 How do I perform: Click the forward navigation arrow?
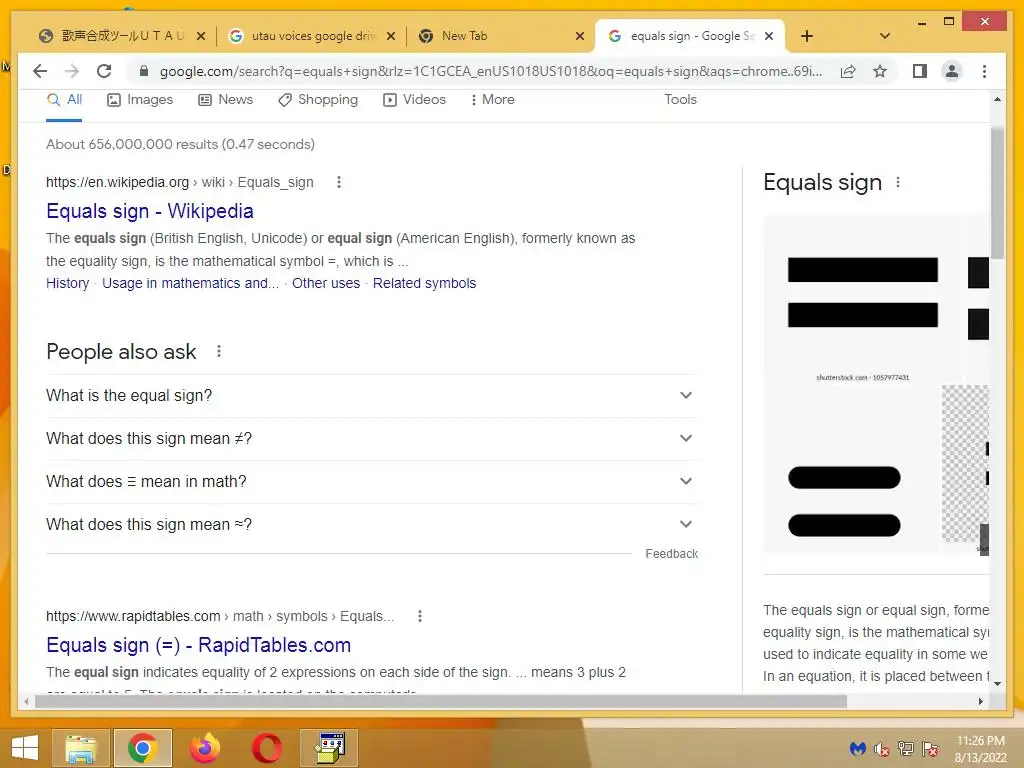coord(72,71)
